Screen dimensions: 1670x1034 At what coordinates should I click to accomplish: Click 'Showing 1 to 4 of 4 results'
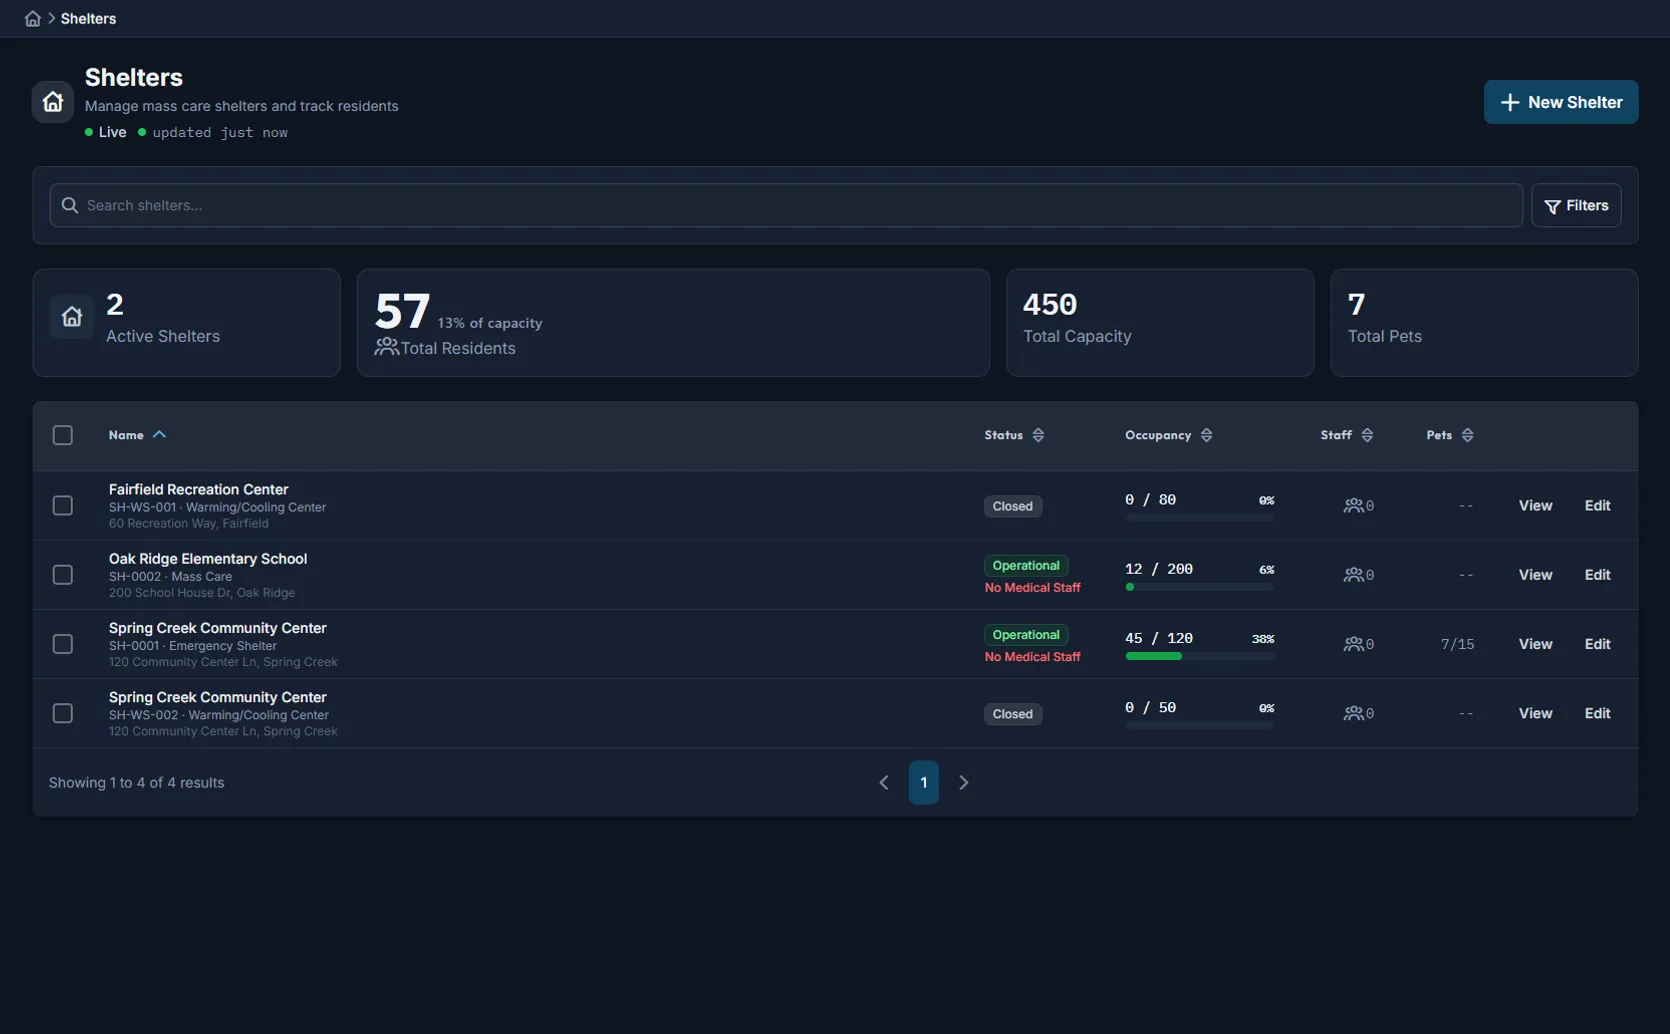pos(136,783)
